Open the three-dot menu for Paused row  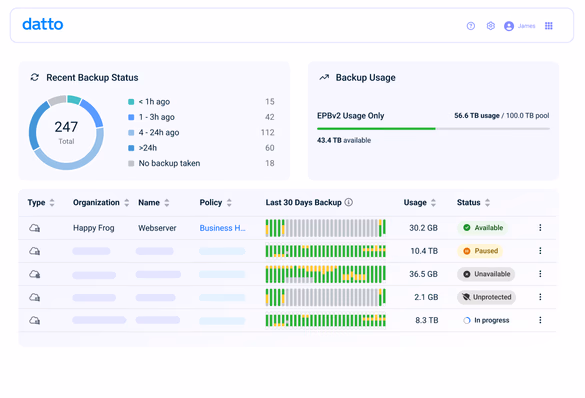[x=540, y=251]
